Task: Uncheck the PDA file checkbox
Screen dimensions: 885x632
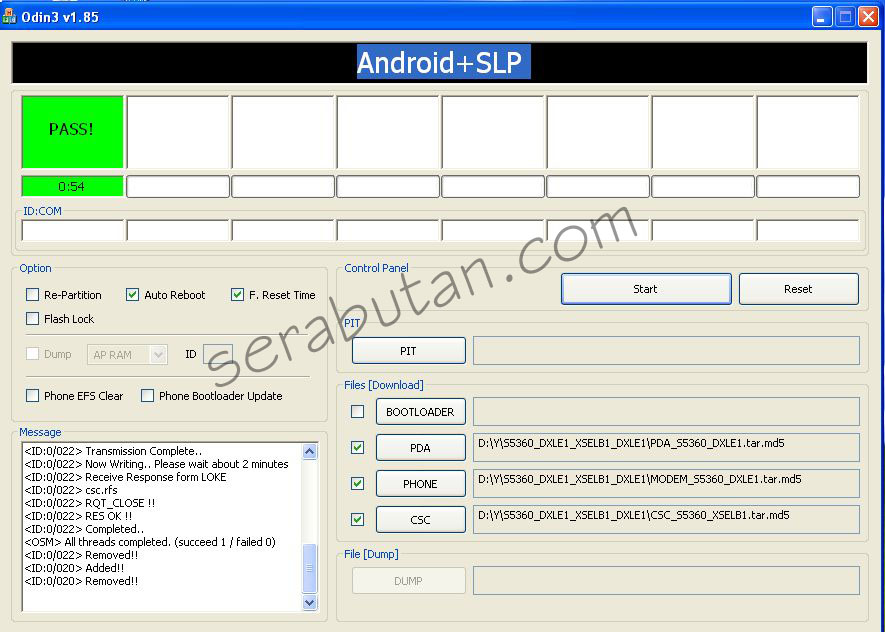Action: click(357, 447)
